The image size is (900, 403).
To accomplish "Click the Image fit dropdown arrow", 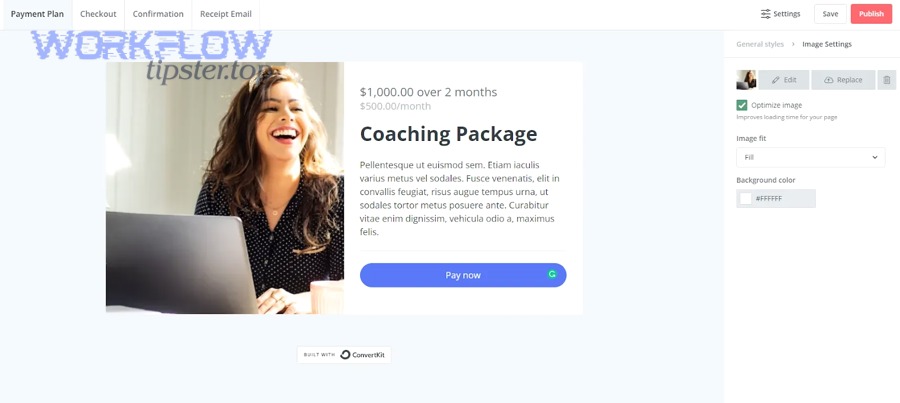I will [875, 157].
